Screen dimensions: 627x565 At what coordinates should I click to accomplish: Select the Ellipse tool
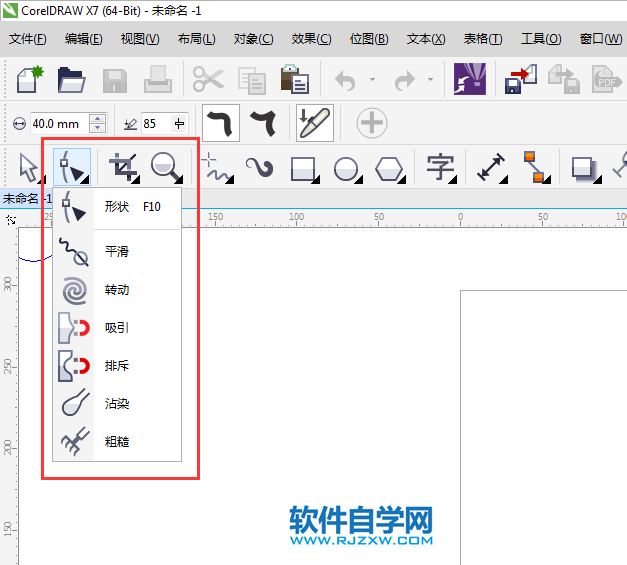coord(347,170)
